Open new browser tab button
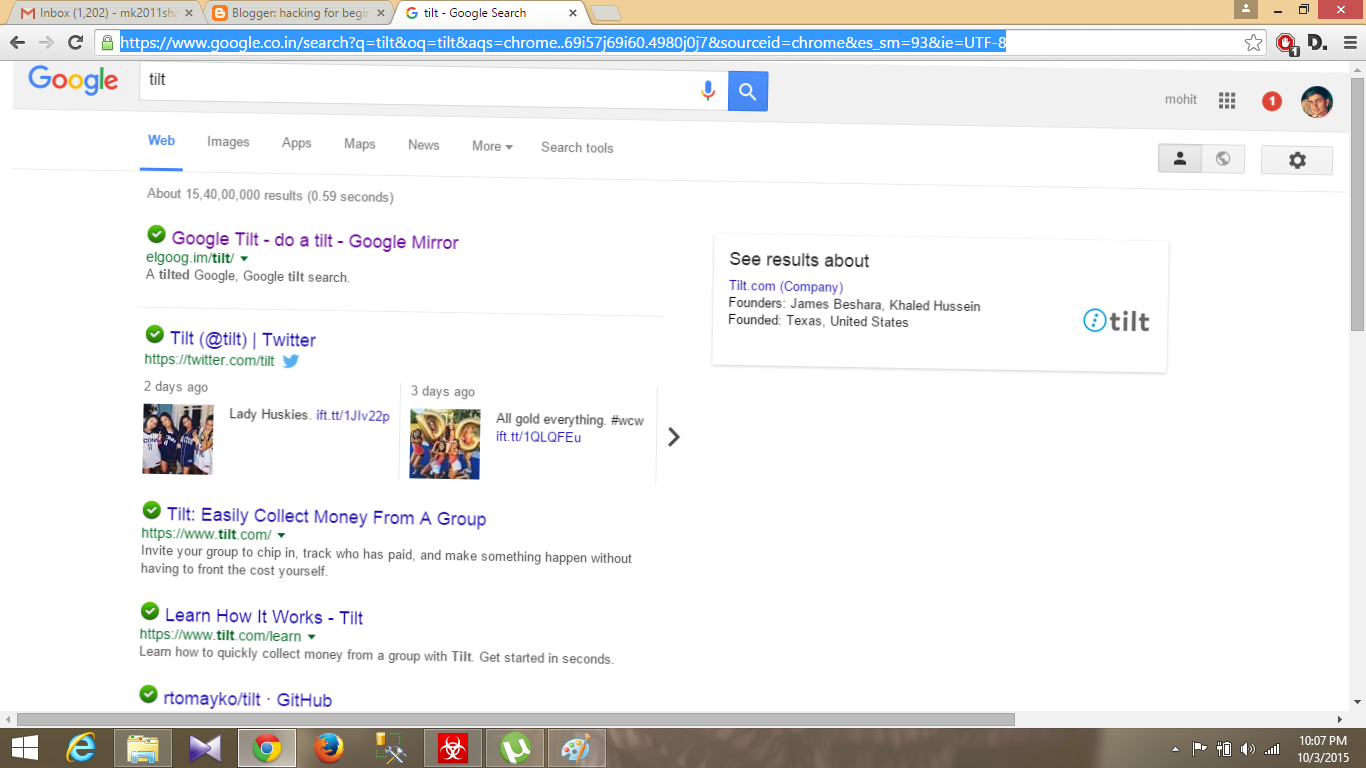This screenshot has height=768, width=1366. 606,13
